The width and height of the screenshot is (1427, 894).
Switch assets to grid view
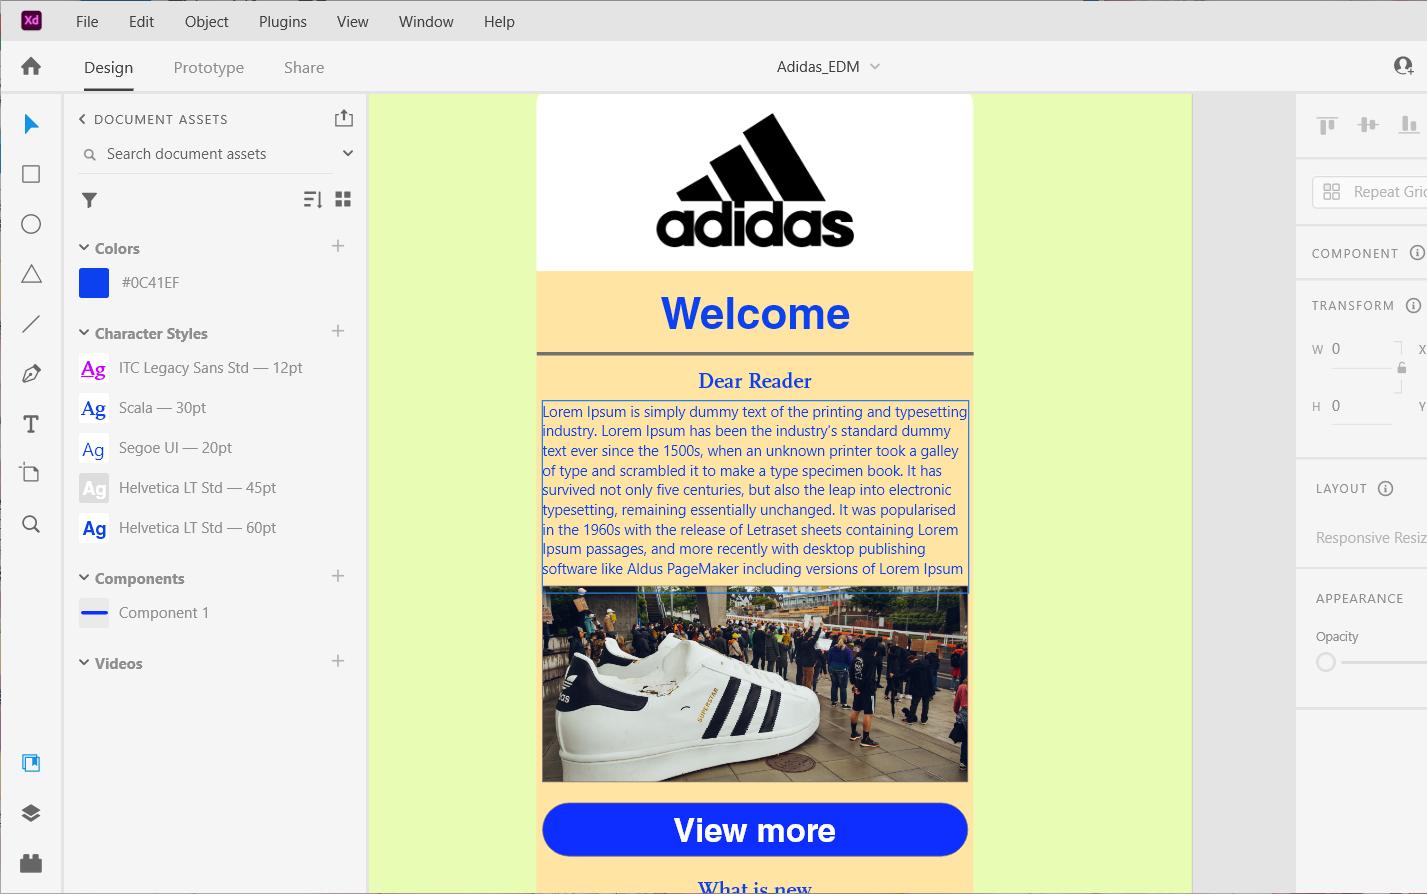[343, 199]
